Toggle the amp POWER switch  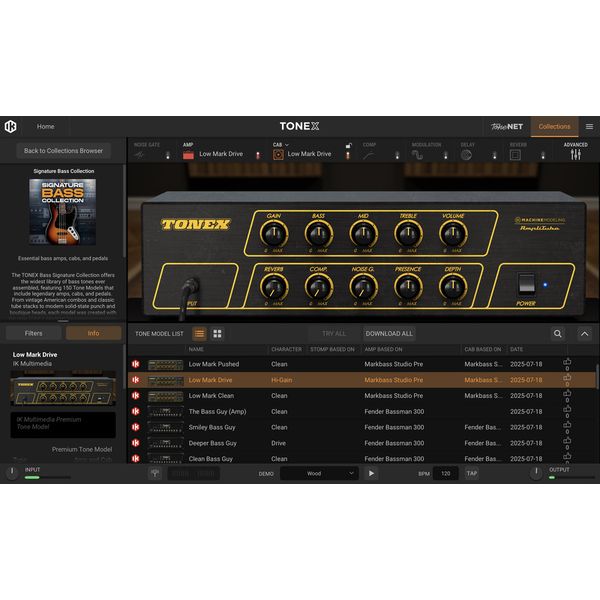525,283
